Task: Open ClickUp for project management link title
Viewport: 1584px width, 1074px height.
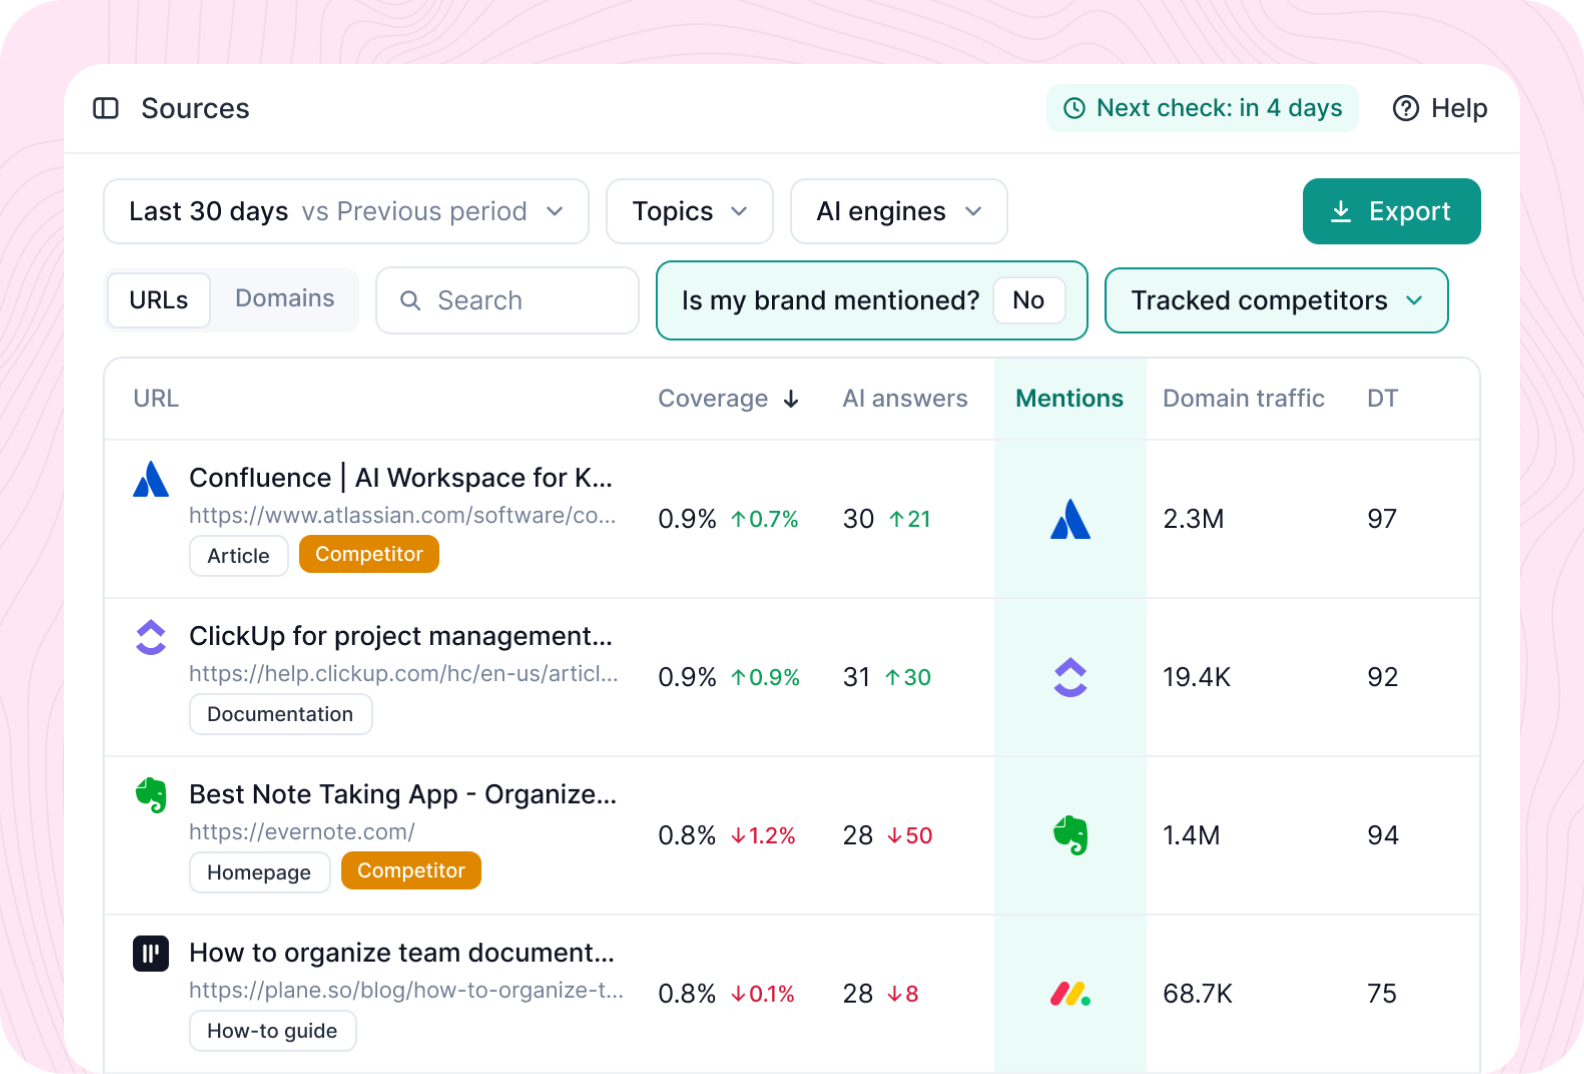Action: pyautogui.click(x=401, y=636)
